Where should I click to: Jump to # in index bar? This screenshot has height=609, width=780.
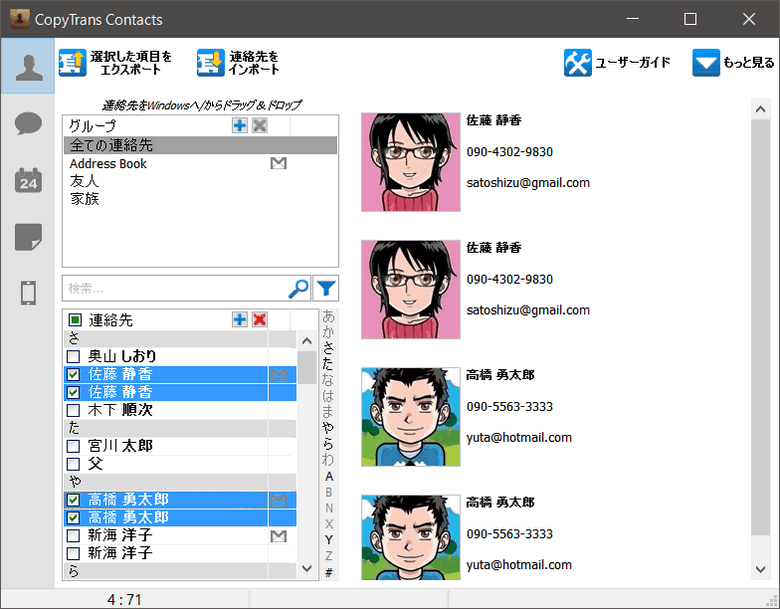329,573
